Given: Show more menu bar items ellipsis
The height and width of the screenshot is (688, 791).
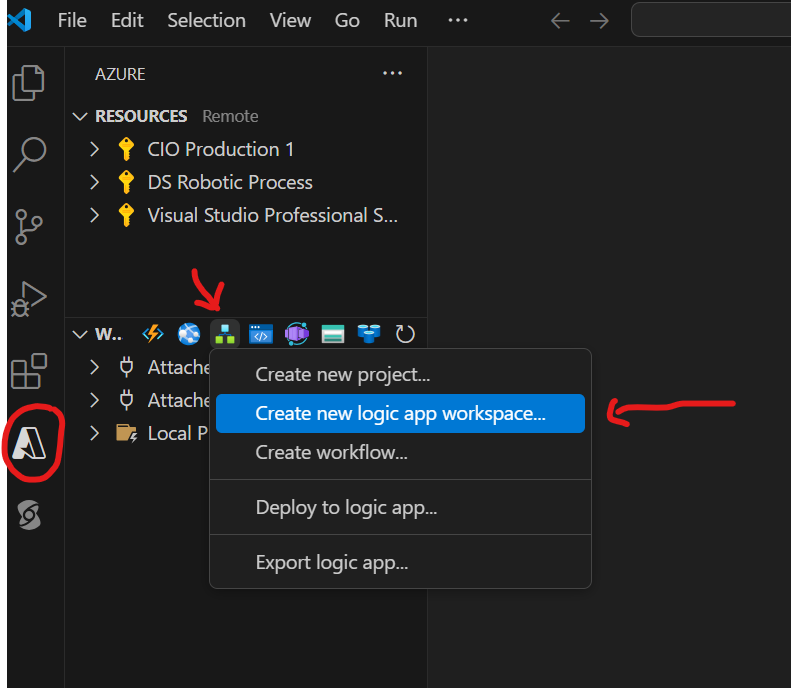Looking at the screenshot, I should (x=458, y=21).
